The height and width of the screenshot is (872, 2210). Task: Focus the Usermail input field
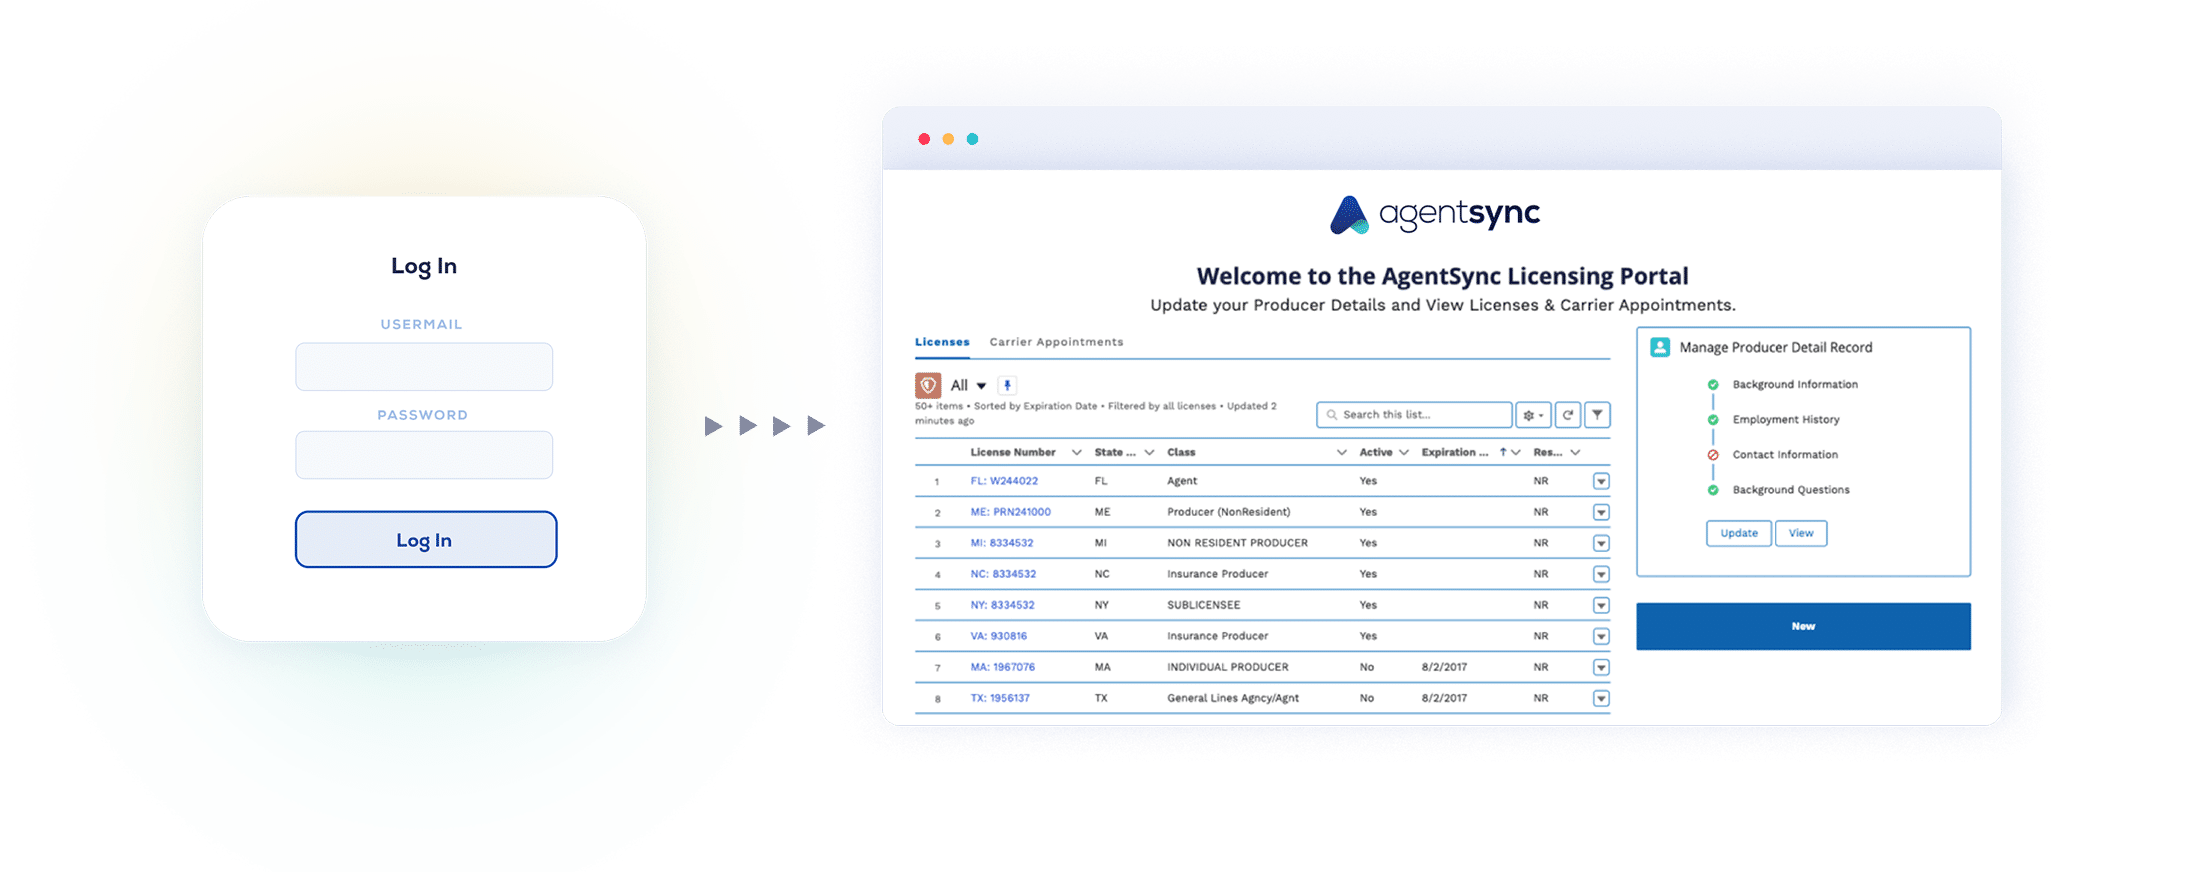point(424,367)
